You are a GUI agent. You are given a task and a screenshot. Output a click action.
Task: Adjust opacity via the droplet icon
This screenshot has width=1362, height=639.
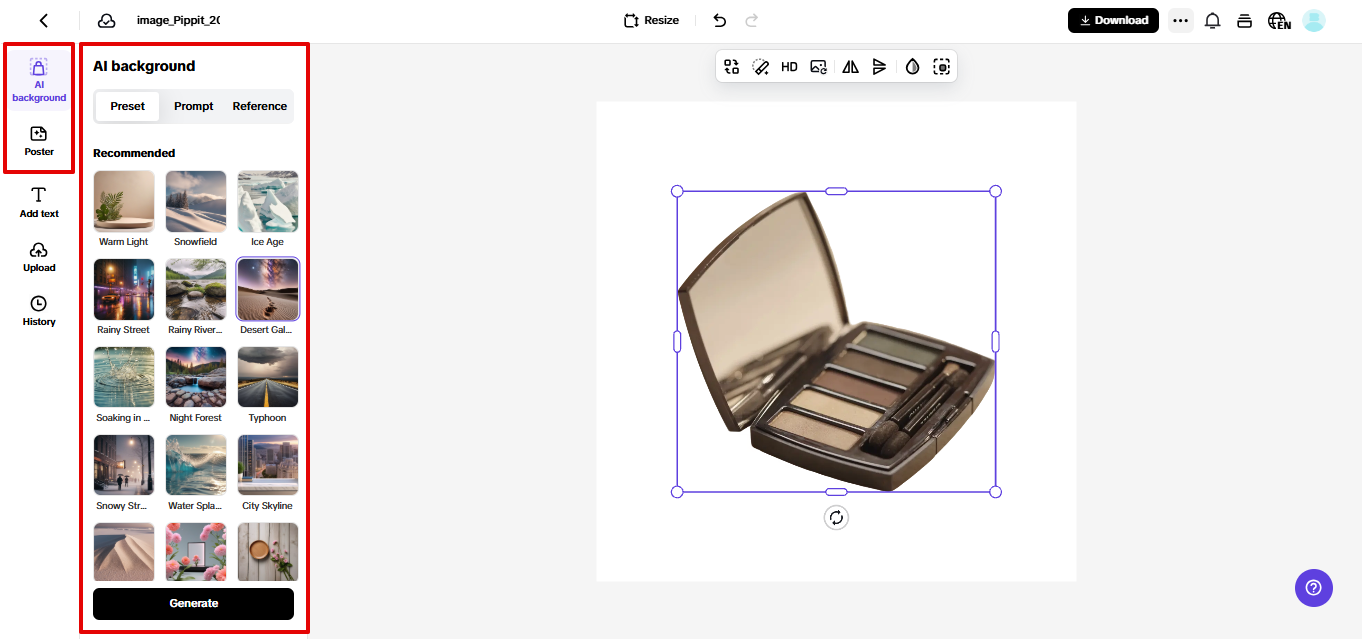(912, 66)
